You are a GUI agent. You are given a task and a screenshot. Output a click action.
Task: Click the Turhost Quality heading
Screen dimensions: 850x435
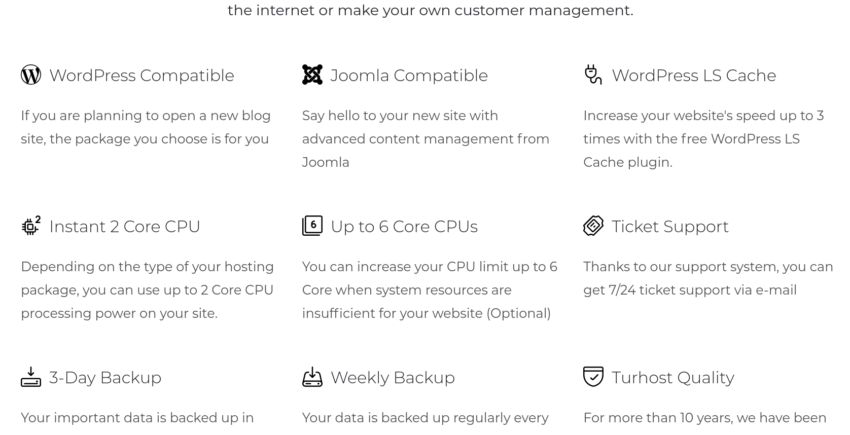[x=673, y=377]
